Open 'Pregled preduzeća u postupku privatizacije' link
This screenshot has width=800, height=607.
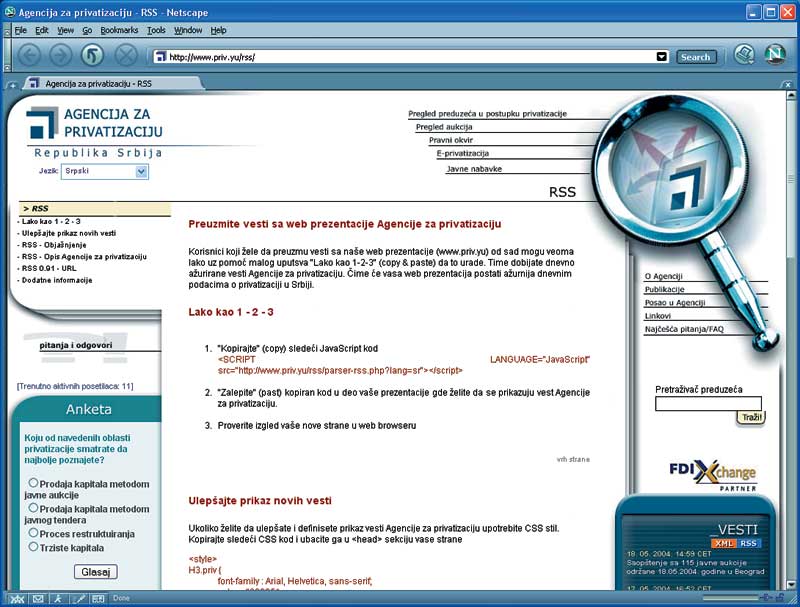pos(487,114)
